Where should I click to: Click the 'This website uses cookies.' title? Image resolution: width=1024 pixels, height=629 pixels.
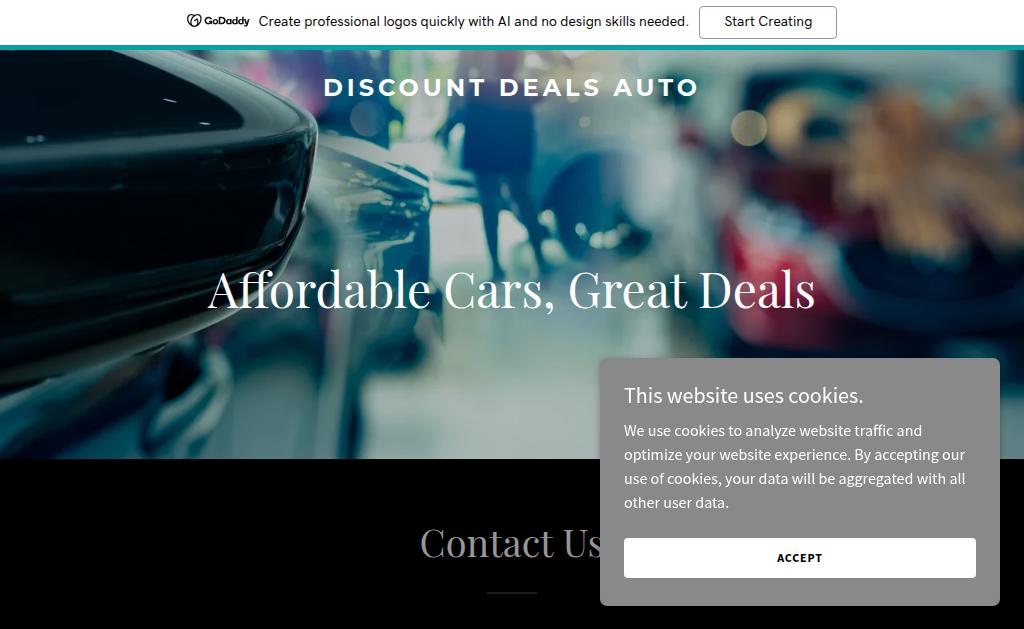click(743, 396)
